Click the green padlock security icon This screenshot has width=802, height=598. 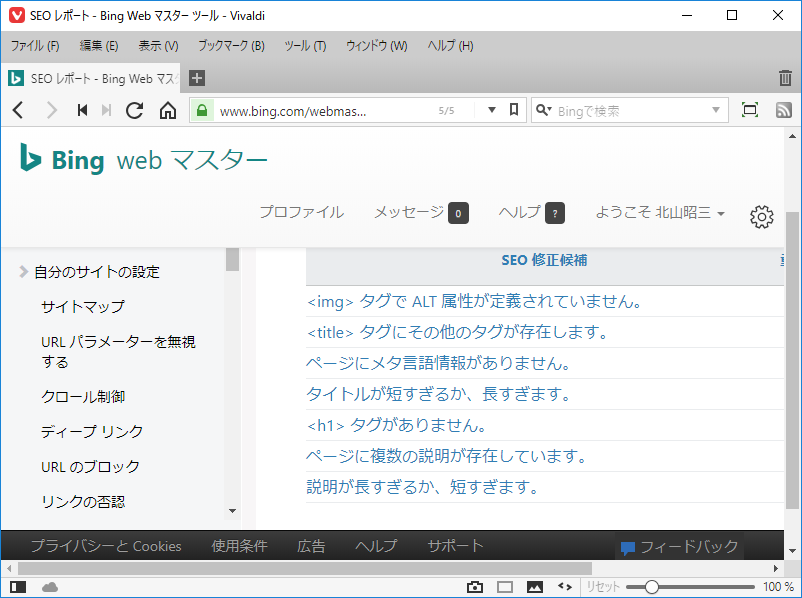202,110
